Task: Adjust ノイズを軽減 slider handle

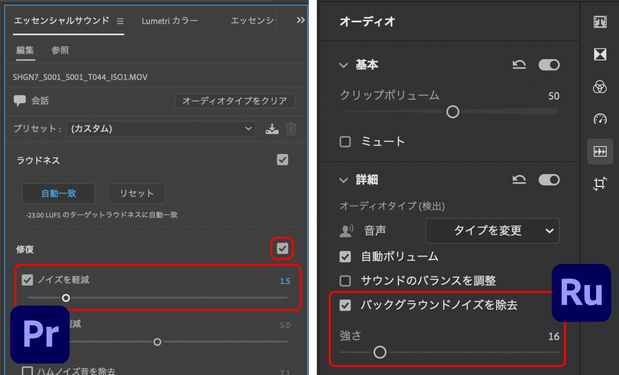Action: (x=66, y=298)
